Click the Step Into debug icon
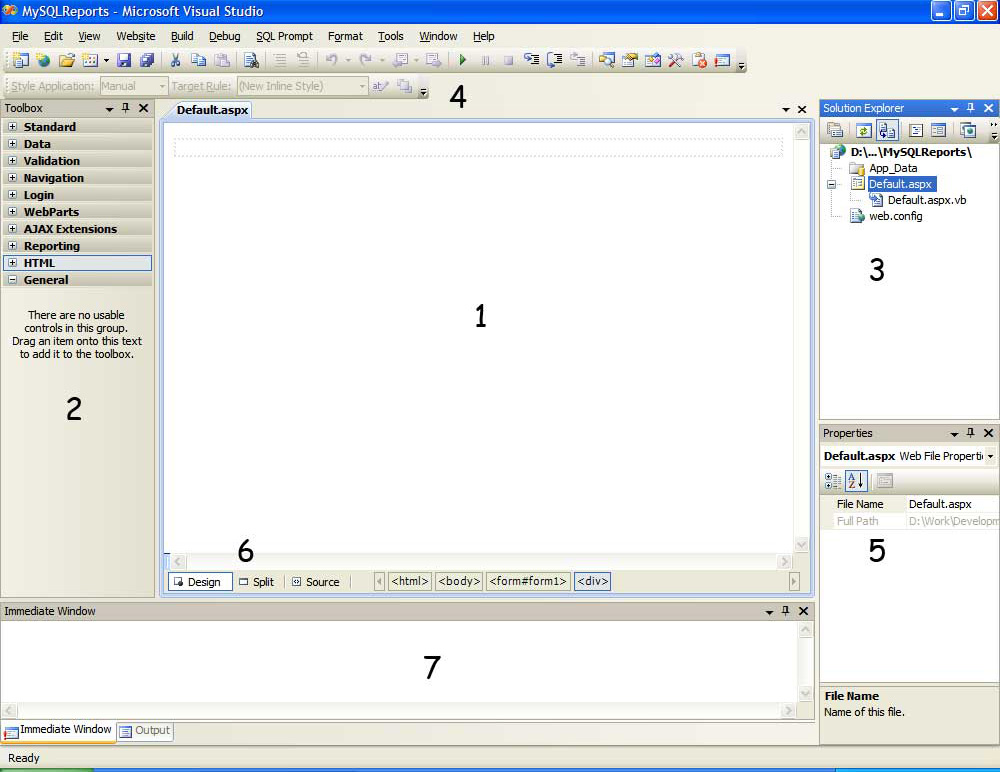The image size is (1000, 772). (x=531, y=60)
